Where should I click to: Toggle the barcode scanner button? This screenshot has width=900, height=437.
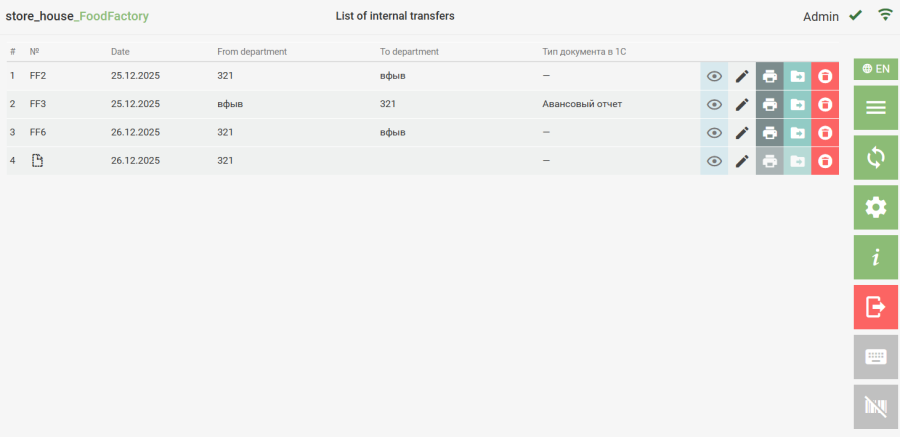(875, 407)
